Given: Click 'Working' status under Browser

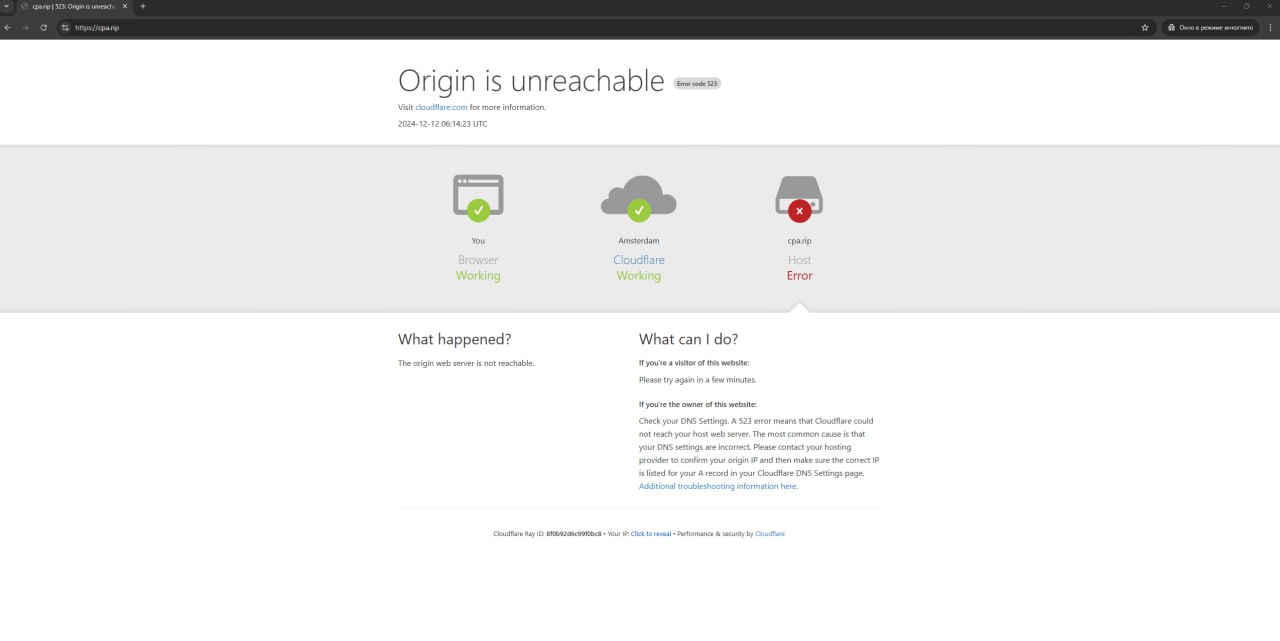Looking at the screenshot, I should click(478, 276).
